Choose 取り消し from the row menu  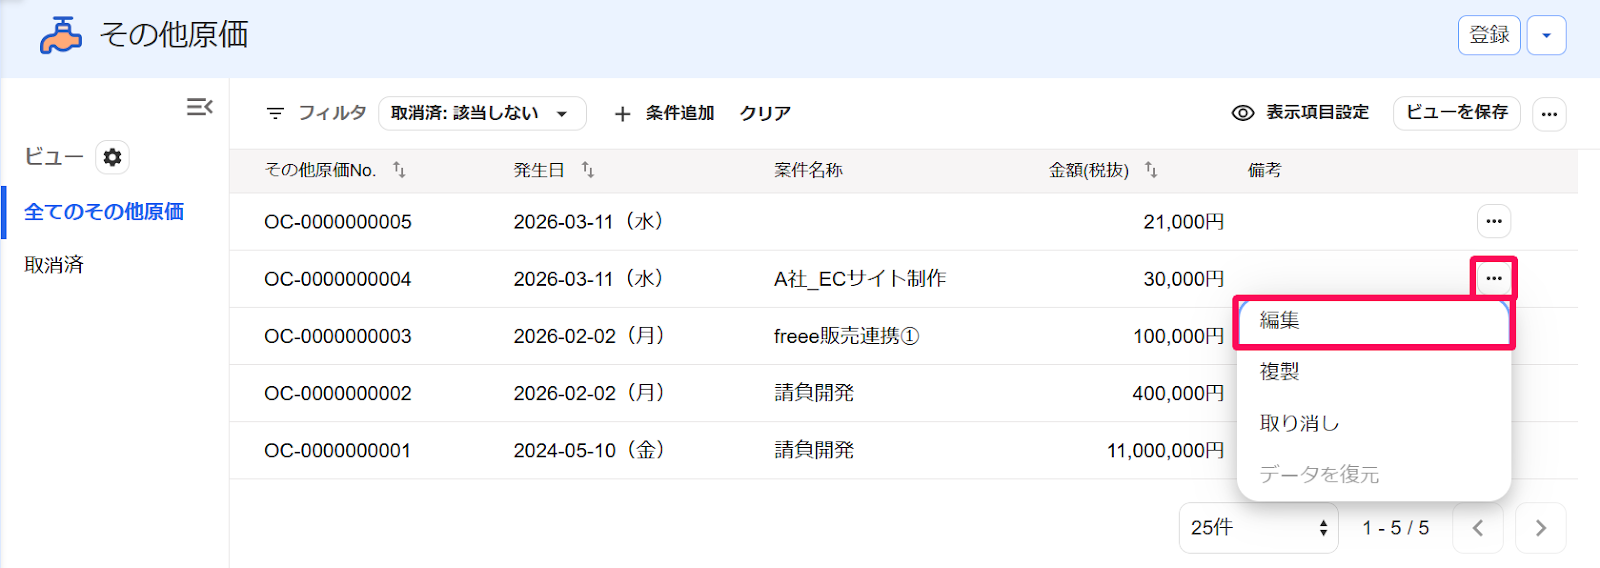(x=1374, y=423)
